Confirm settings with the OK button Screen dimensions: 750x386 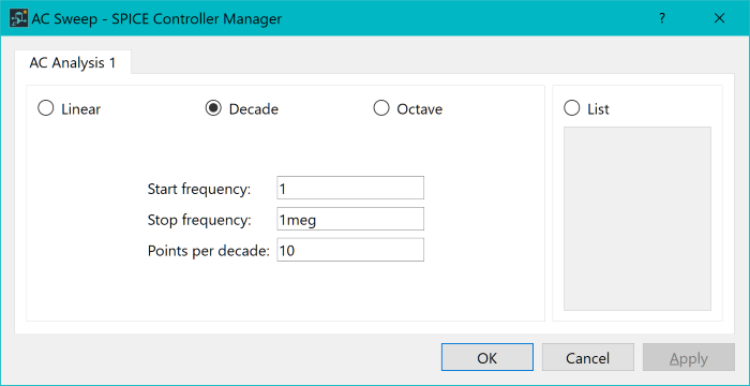tap(487, 357)
